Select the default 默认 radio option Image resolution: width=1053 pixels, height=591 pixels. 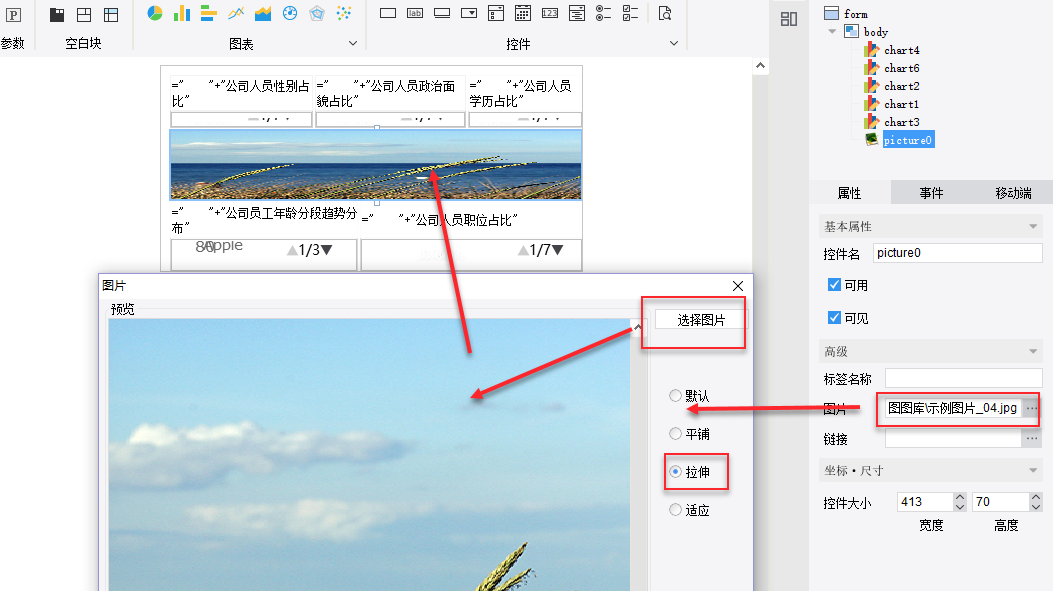point(676,396)
